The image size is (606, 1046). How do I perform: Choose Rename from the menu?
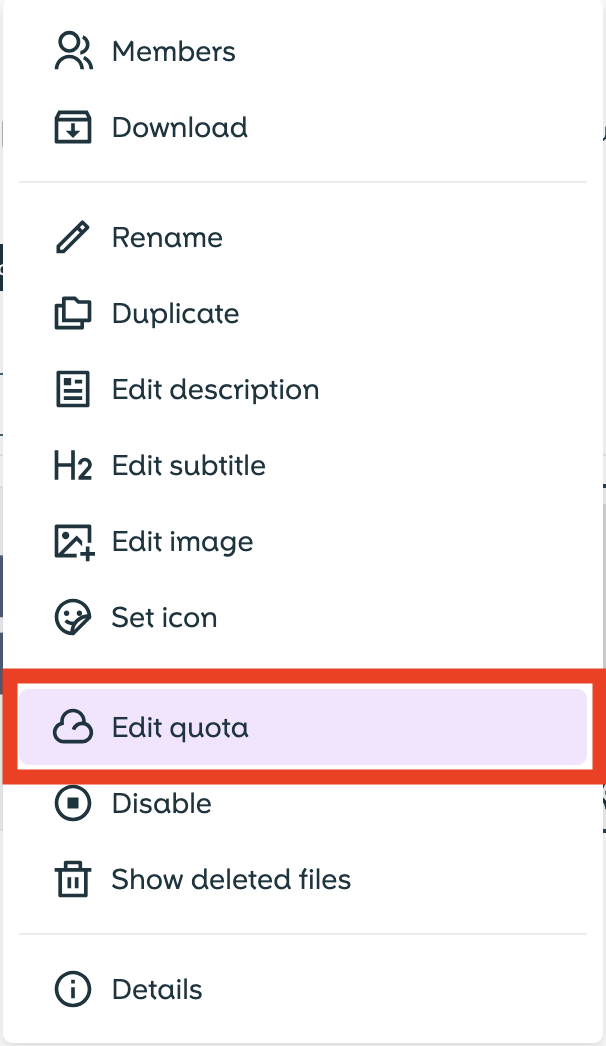(x=166, y=237)
